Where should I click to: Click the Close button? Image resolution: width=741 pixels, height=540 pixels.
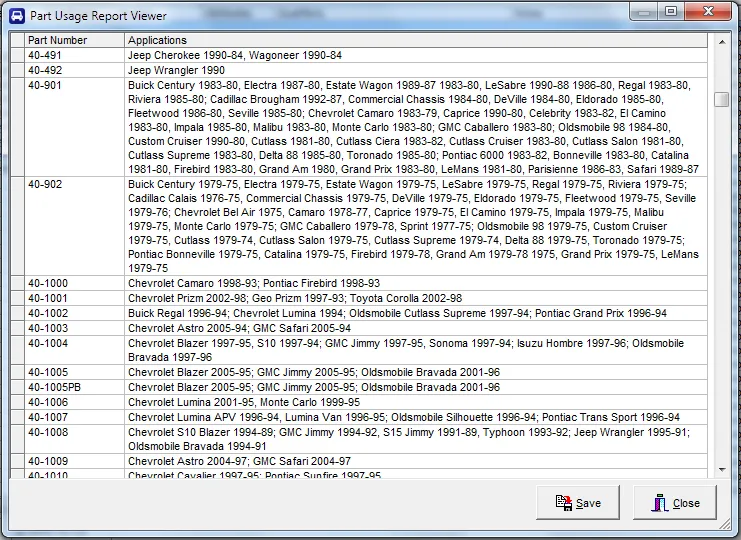click(675, 503)
